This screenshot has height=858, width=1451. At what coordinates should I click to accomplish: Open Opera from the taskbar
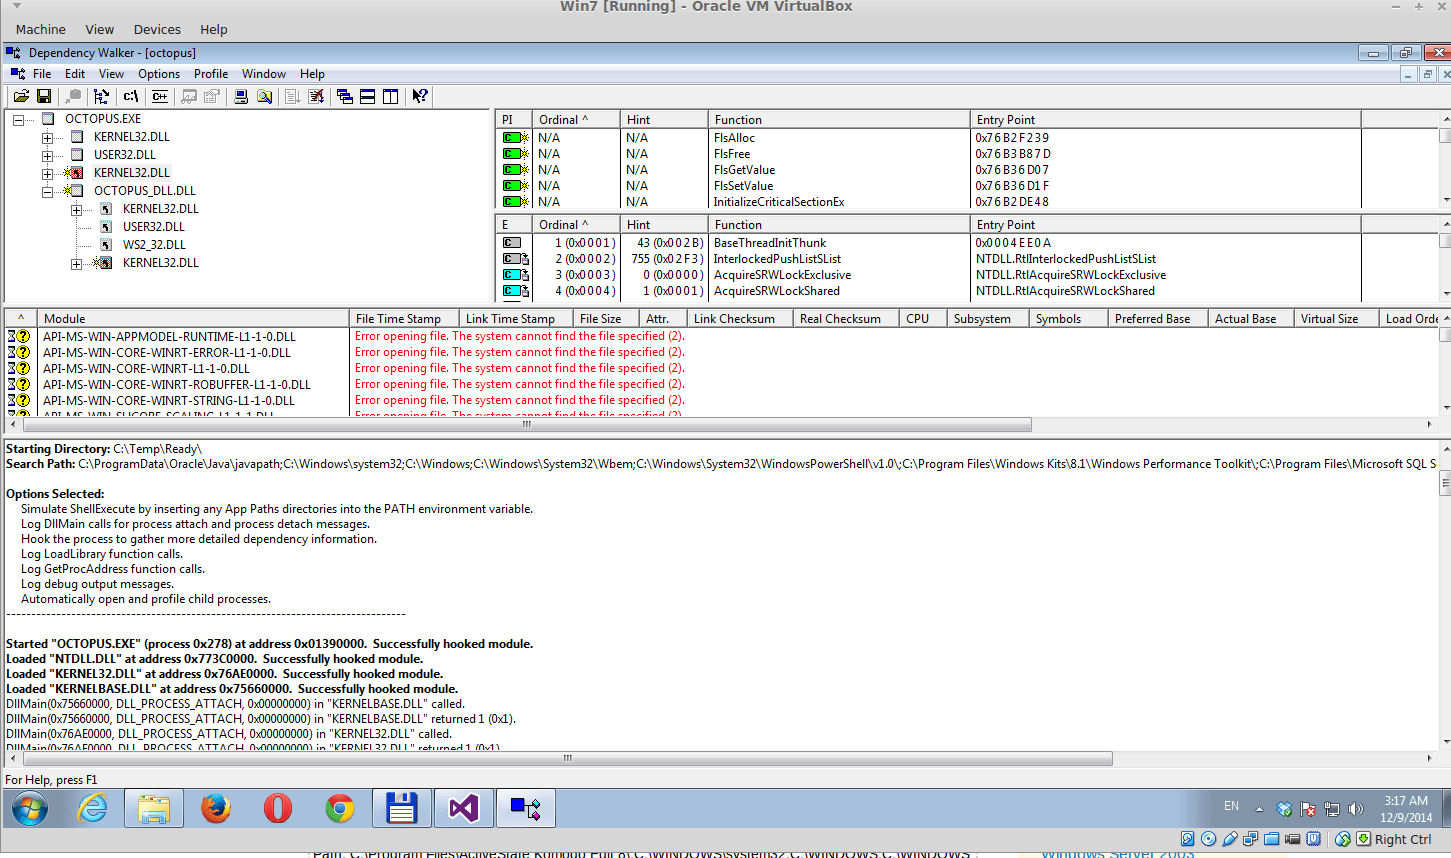[278, 808]
